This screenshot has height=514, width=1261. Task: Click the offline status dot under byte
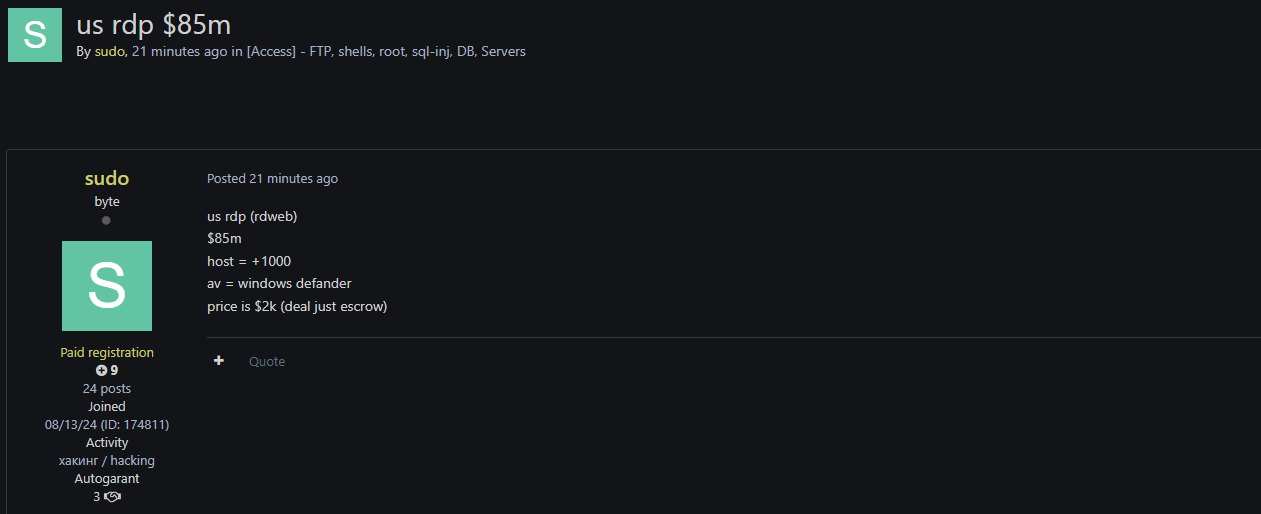pyautogui.click(x=106, y=220)
